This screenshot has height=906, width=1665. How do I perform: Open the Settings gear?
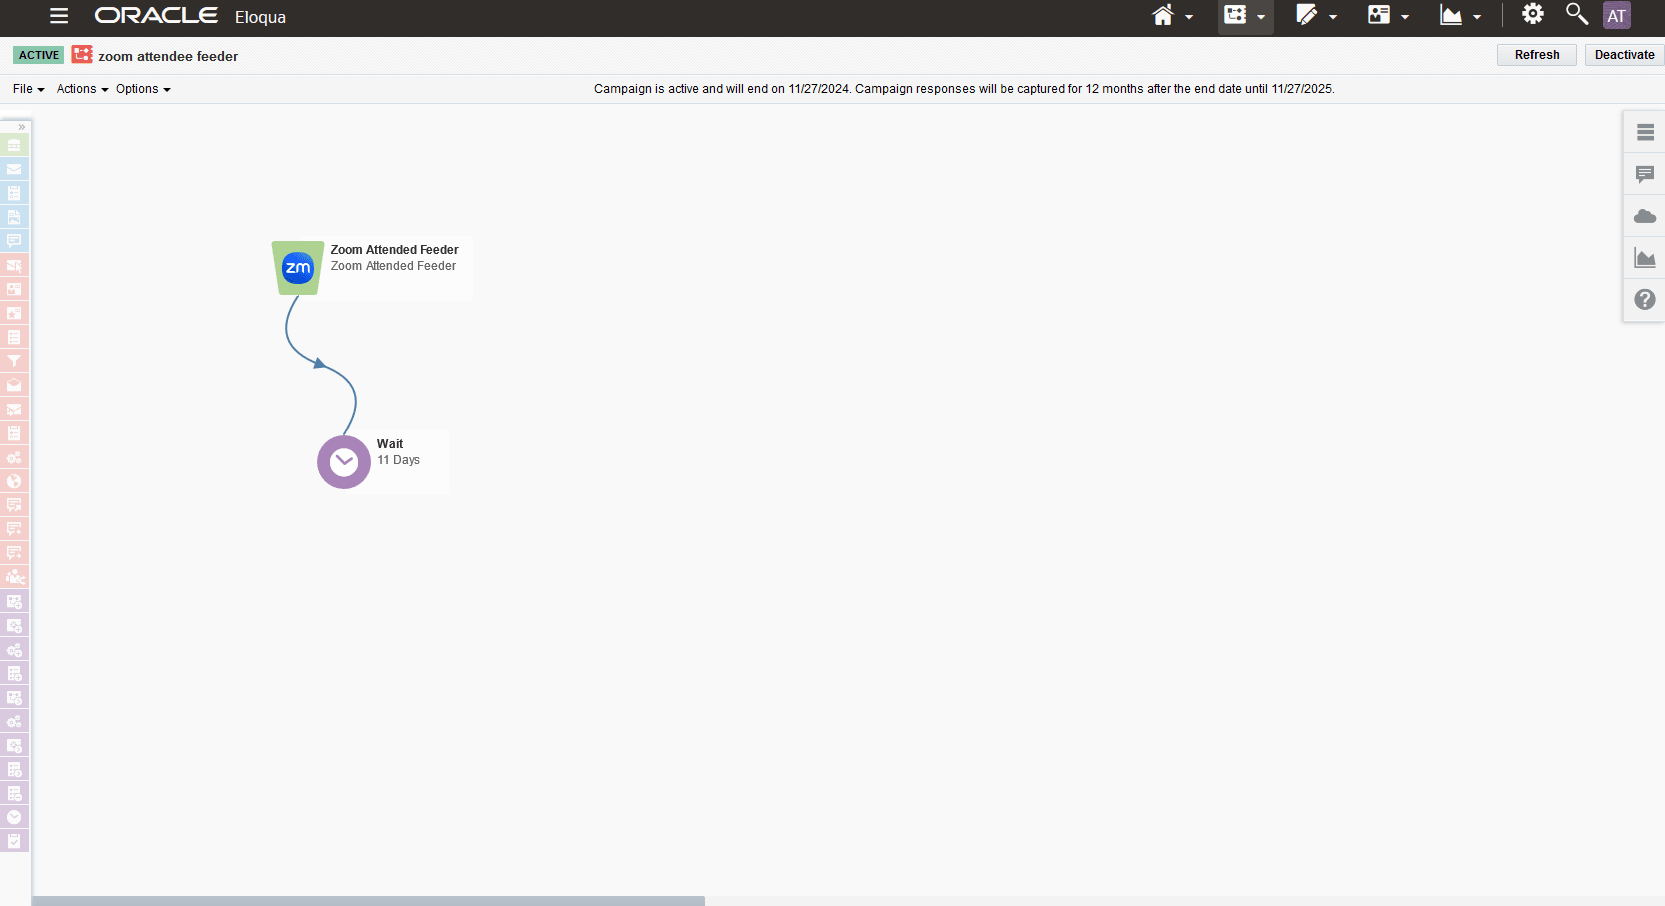[x=1533, y=14]
